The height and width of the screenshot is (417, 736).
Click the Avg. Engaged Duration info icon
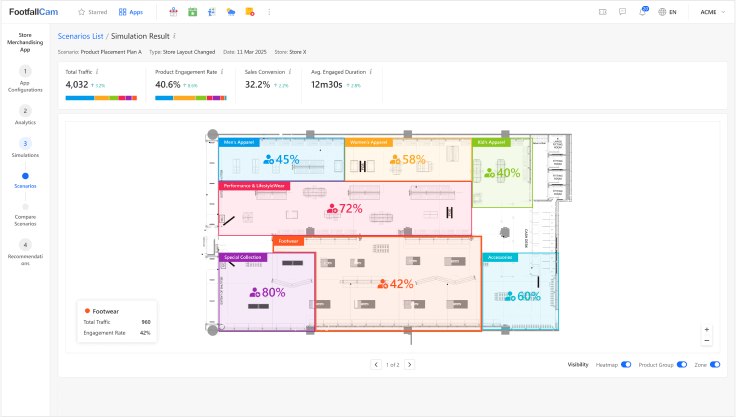(x=371, y=72)
